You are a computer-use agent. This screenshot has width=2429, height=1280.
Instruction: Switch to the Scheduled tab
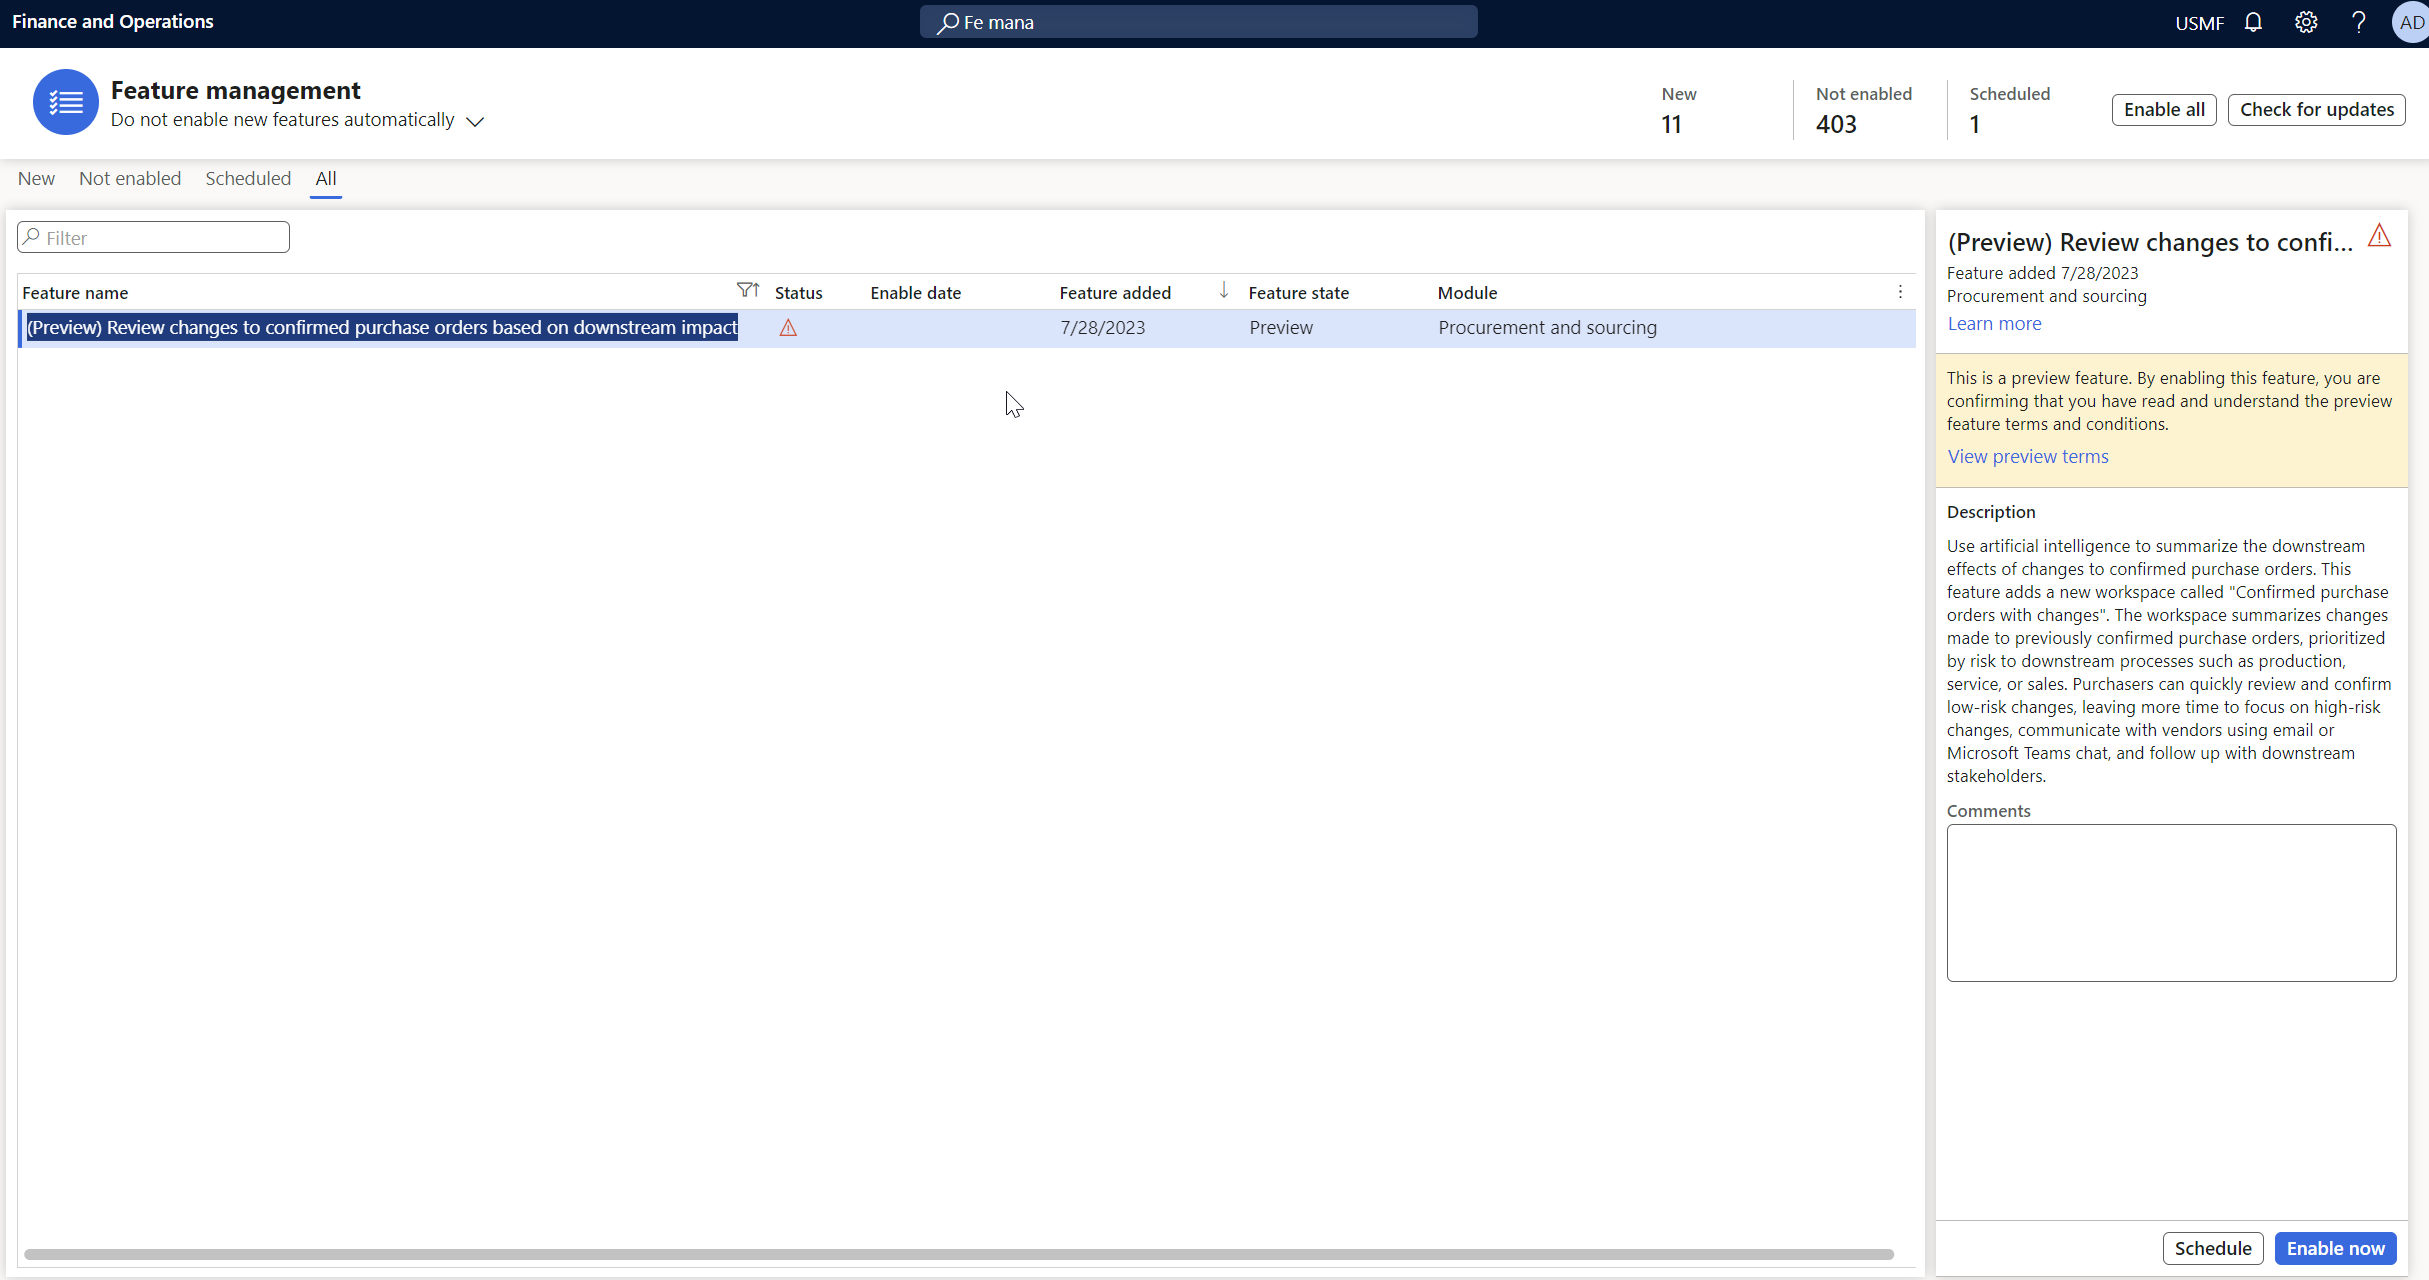pyautogui.click(x=247, y=178)
